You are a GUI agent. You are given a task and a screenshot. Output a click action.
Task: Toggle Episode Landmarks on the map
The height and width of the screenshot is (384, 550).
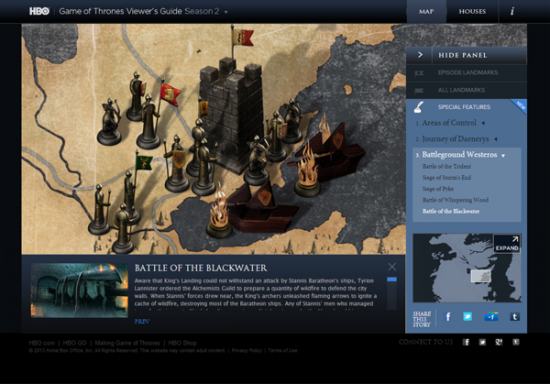pyautogui.click(x=466, y=73)
